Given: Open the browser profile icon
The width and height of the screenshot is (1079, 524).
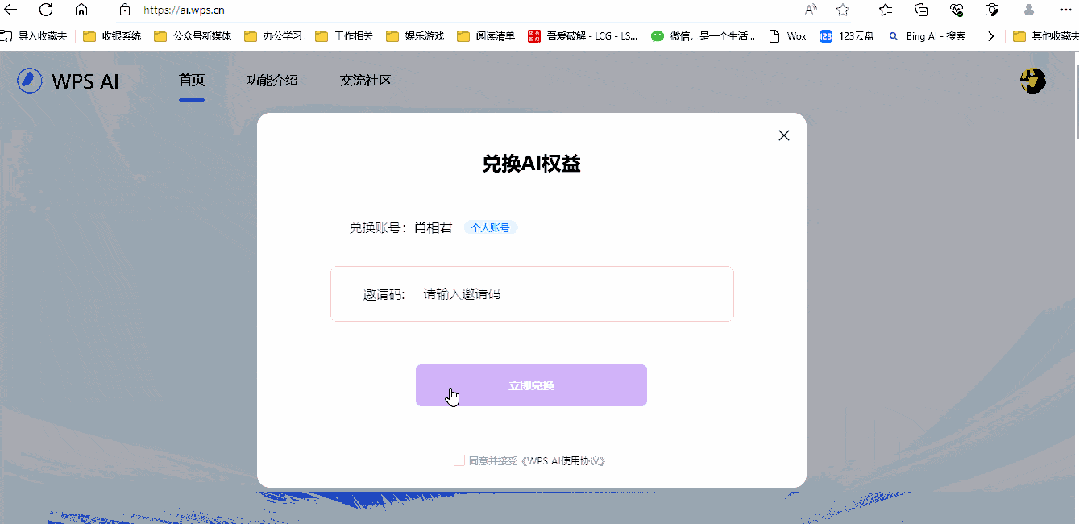Looking at the screenshot, I should [x=1029, y=10].
